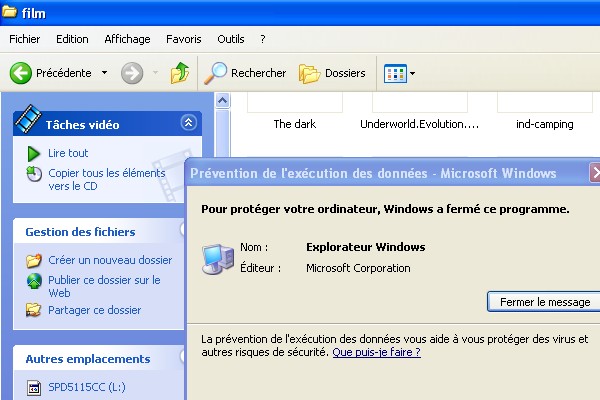Open the Edition menu

point(72,39)
